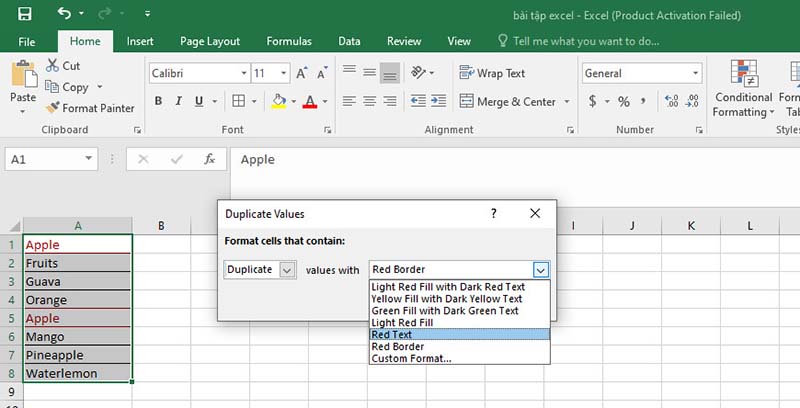Screen dimensions: 800x408
Task: Toggle Underline formatting
Action: click(x=199, y=101)
